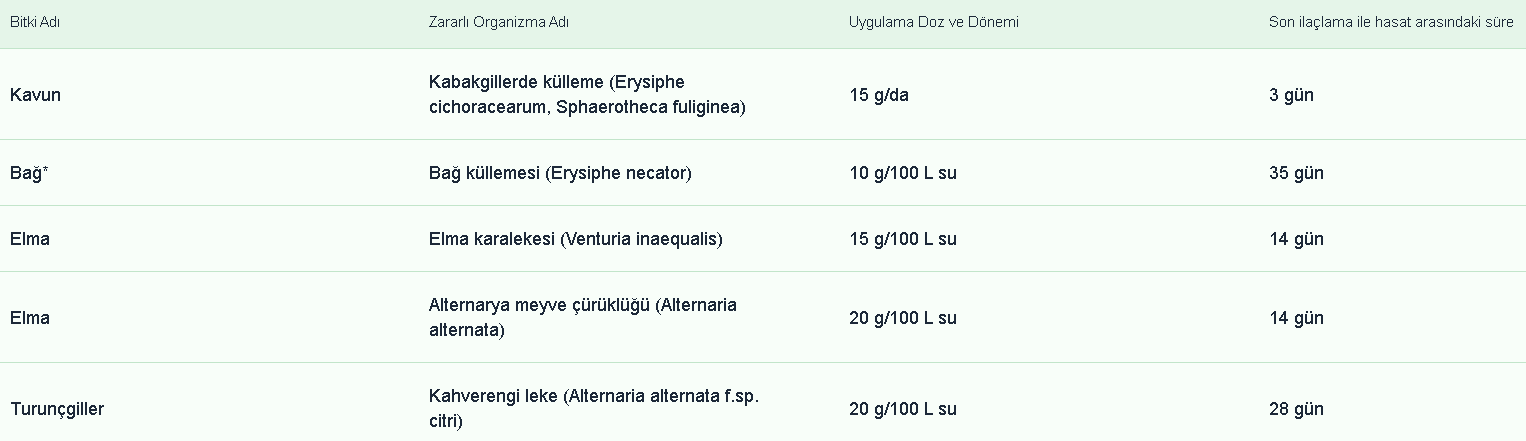The width and height of the screenshot is (1526, 441).
Task: Click the "Bitki Adı" column header
Action: click(x=35, y=22)
